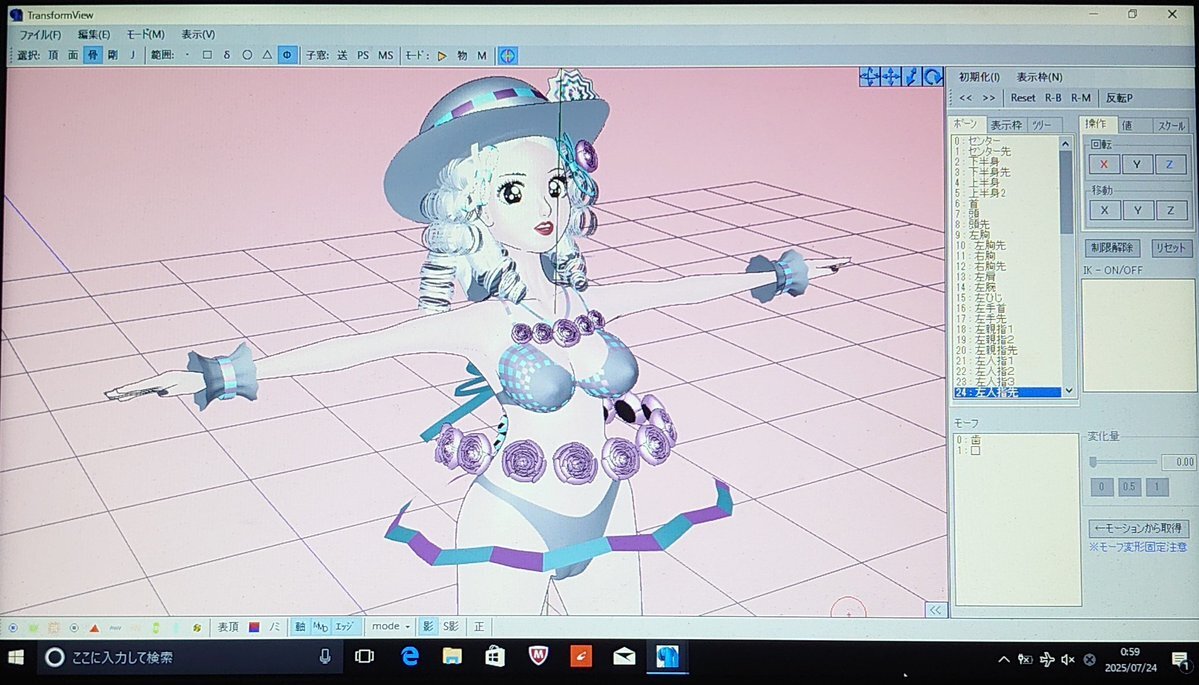Choose the circle range selection icon

coord(247,55)
